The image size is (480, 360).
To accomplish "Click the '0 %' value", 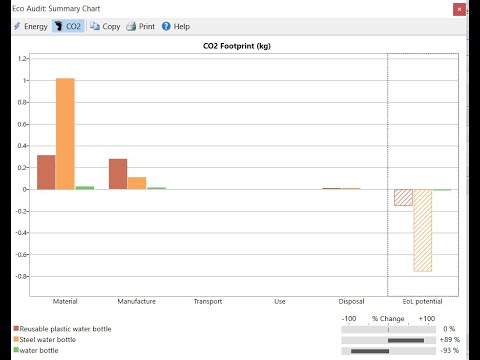I will 449,329.
